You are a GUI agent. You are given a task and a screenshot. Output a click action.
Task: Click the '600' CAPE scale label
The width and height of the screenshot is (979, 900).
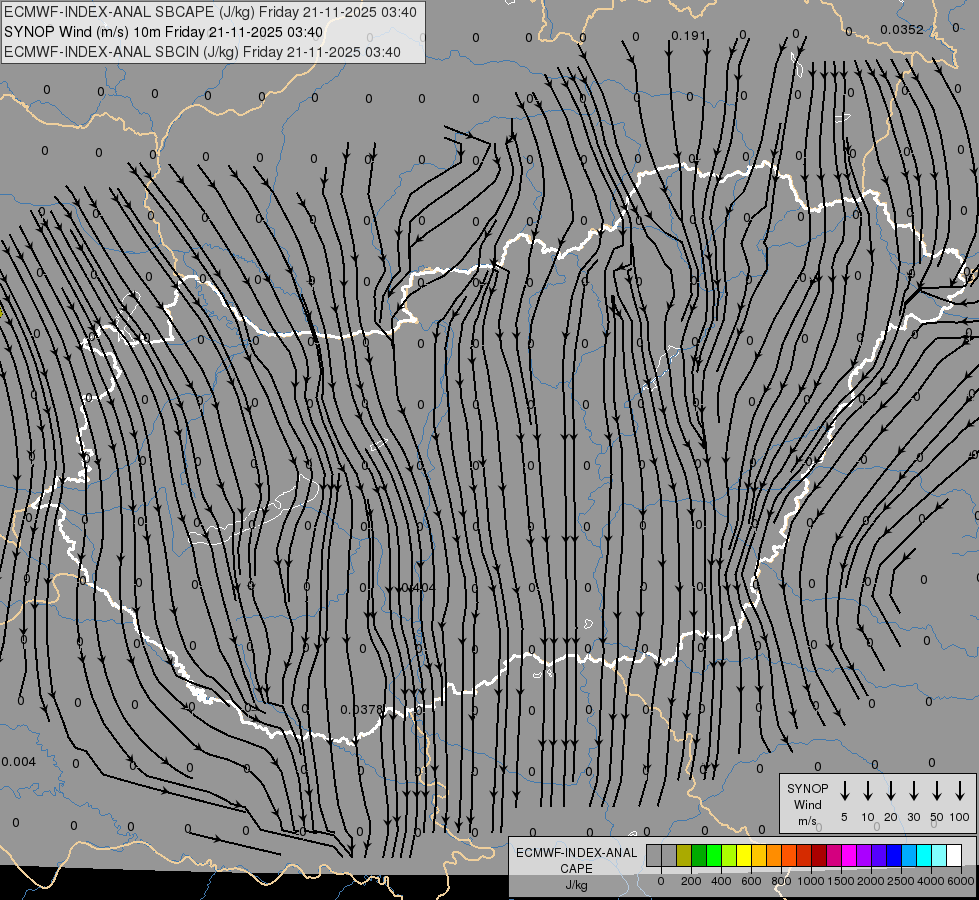[x=751, y=881]
